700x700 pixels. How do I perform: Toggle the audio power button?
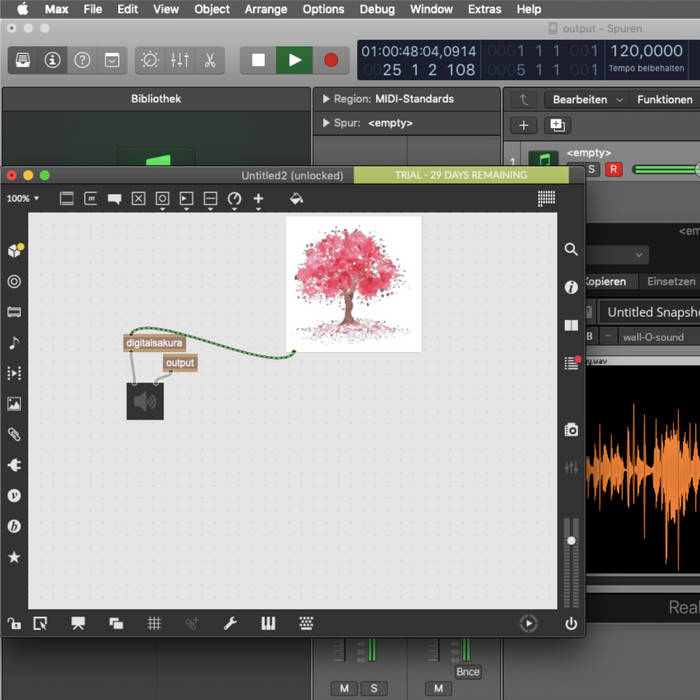click(571, 623)
